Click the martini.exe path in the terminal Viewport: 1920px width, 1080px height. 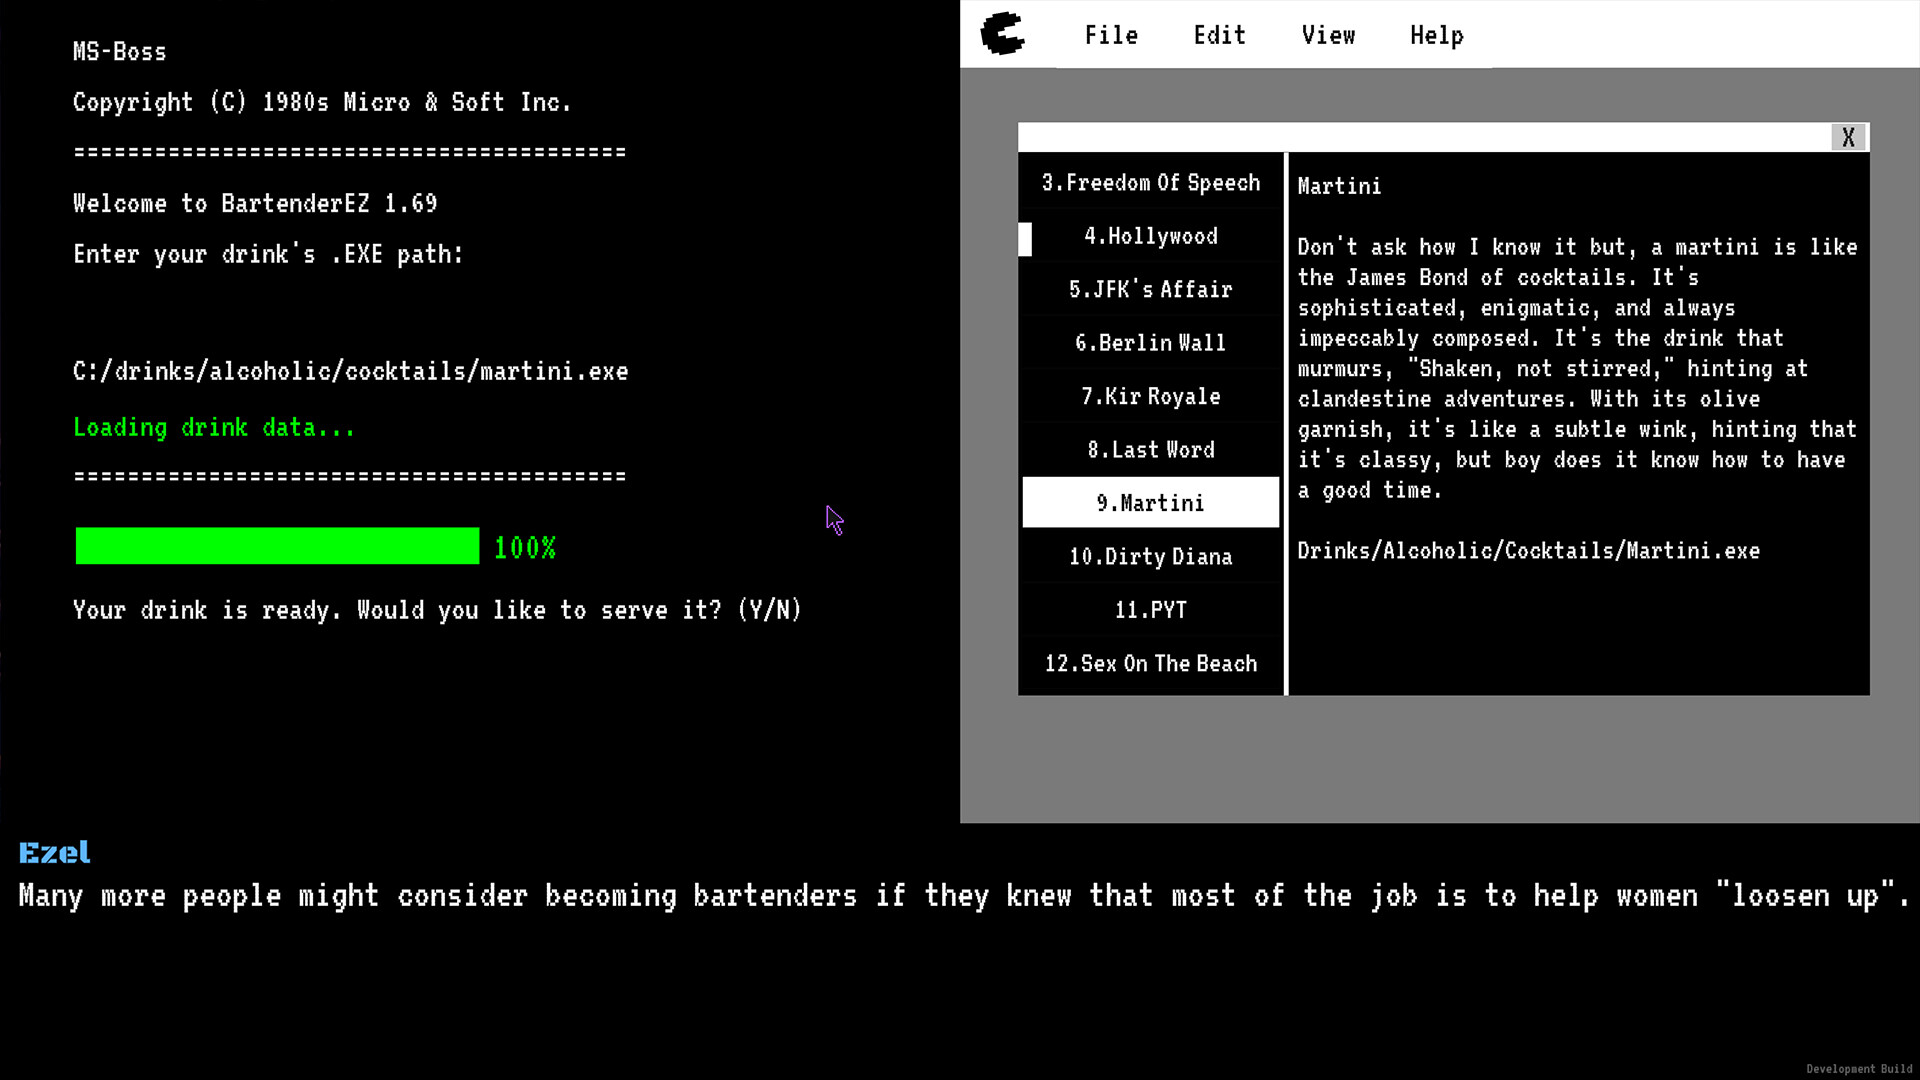point(350,370)
